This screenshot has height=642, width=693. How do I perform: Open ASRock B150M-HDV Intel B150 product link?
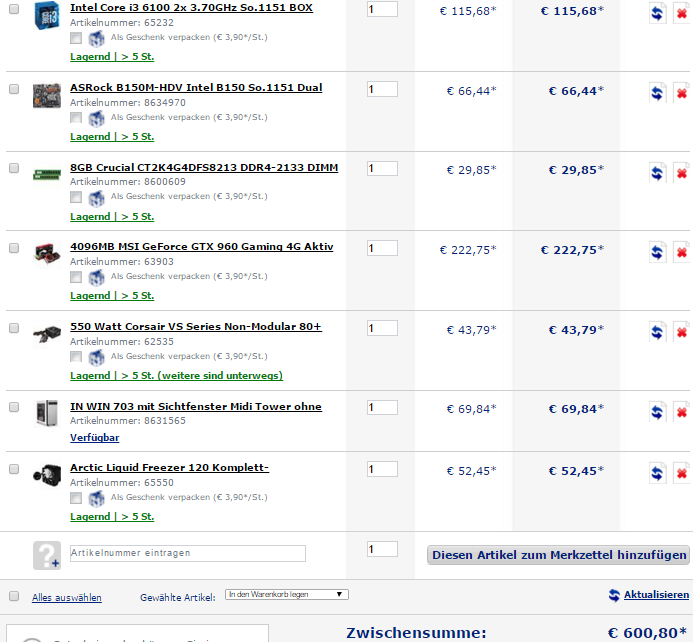(x=196, y=88)
